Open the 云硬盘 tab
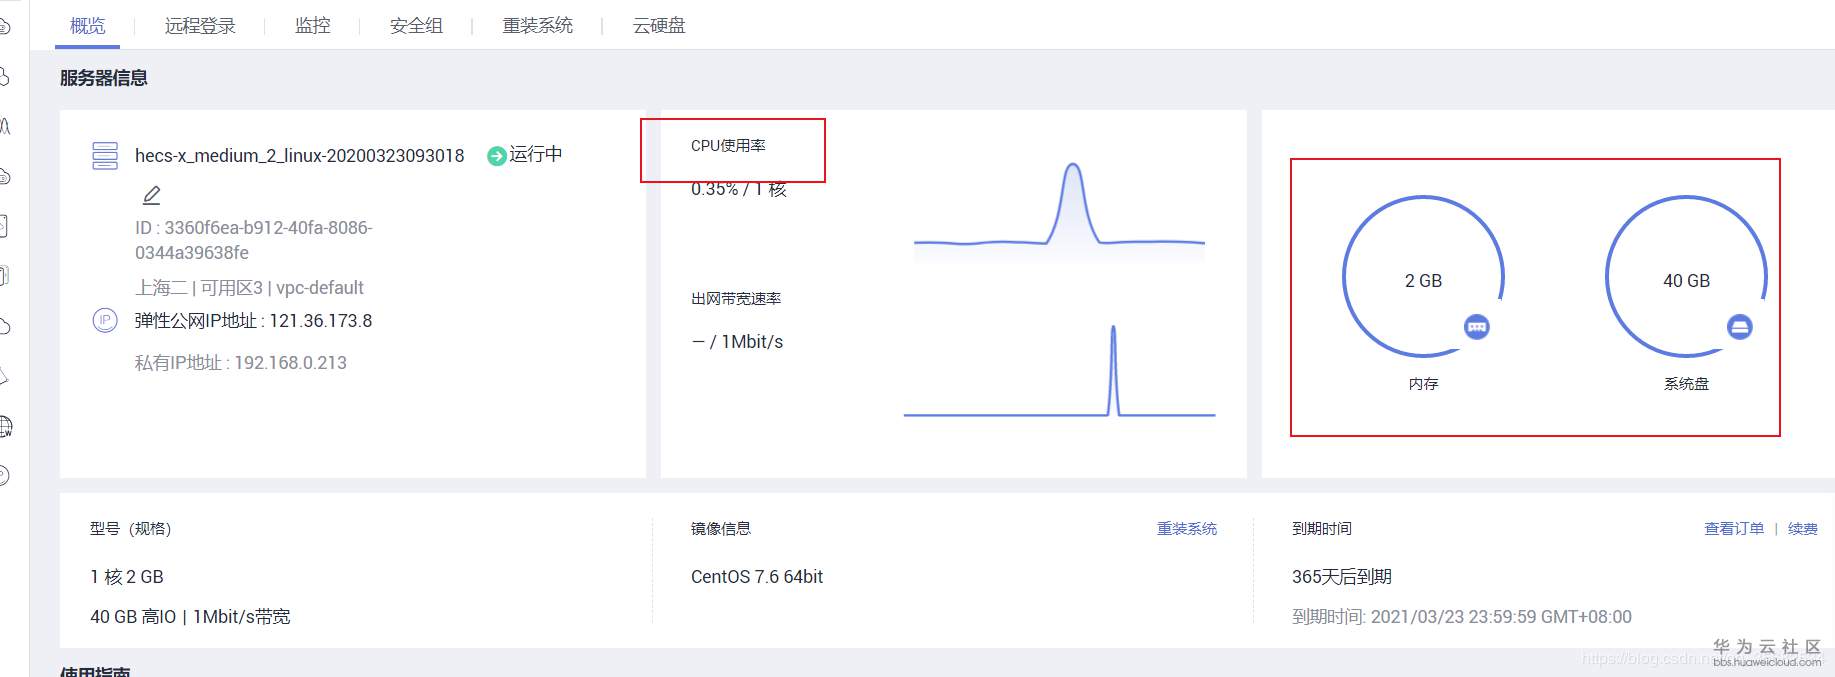 (x=659, y=25)
